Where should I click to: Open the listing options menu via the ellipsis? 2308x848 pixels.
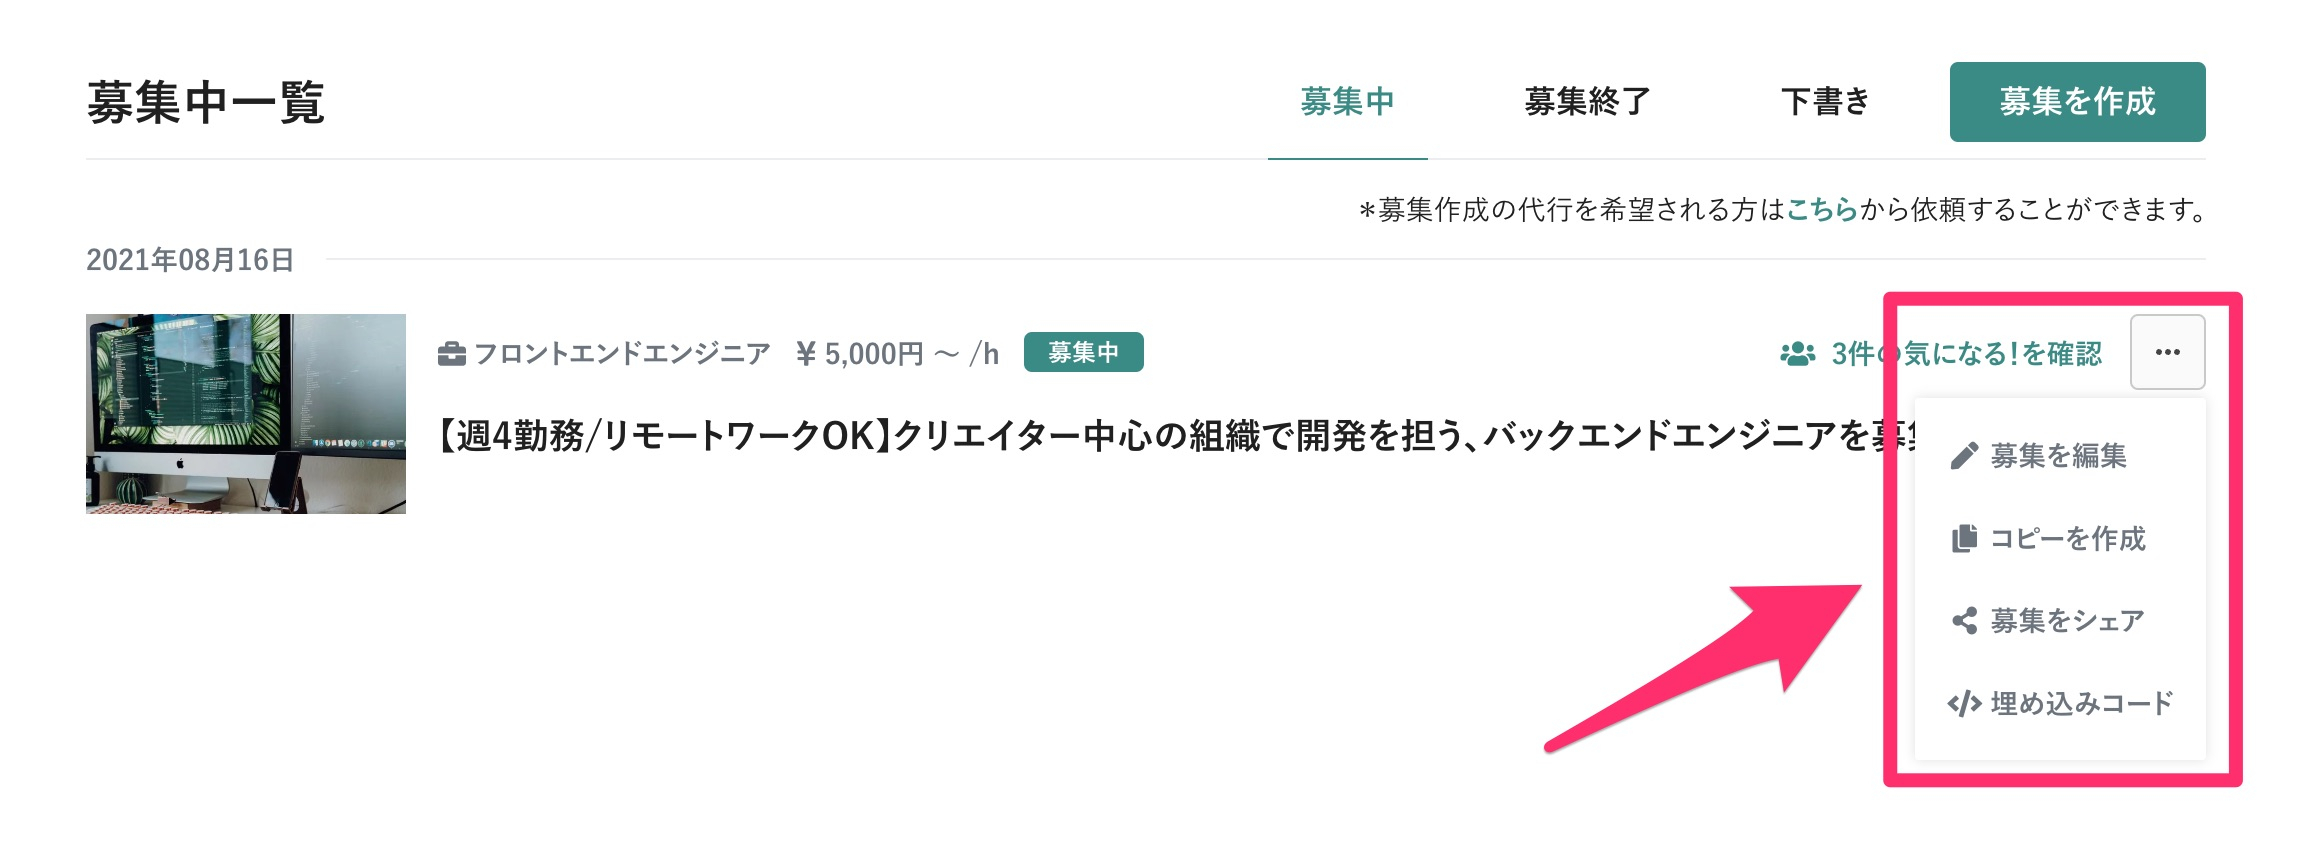[2166, 352]
